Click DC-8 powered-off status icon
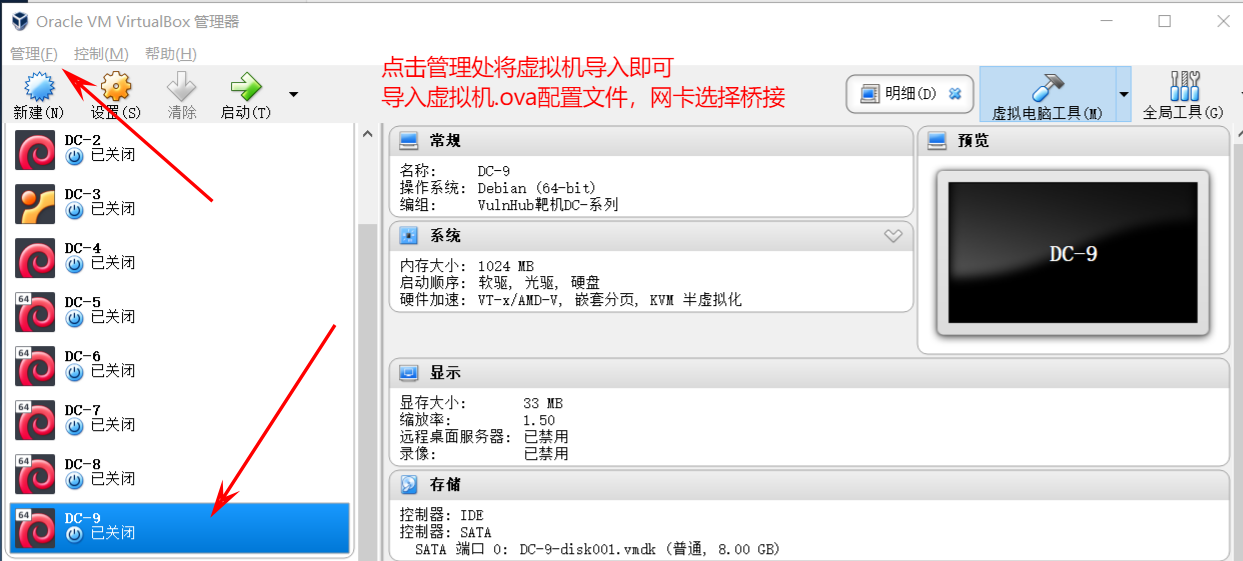Viewport: 1243px width, 561px height. pos(74,480)
